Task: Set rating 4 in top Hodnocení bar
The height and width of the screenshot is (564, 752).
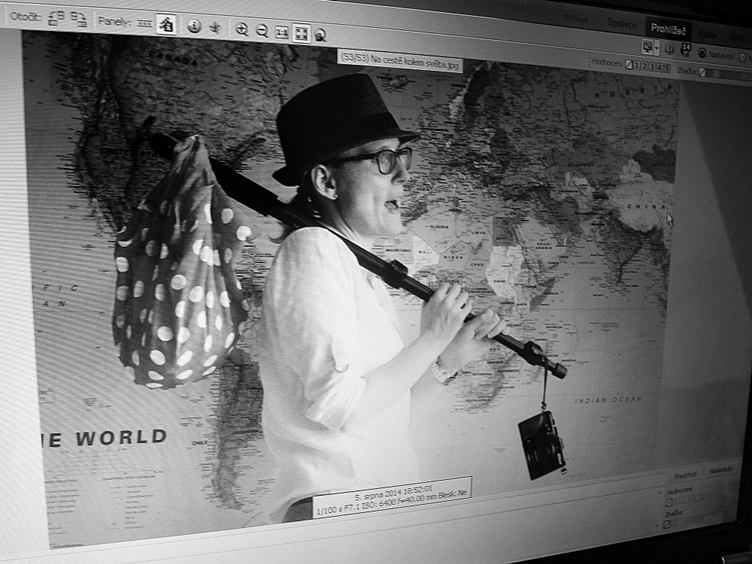Action: 659,69
